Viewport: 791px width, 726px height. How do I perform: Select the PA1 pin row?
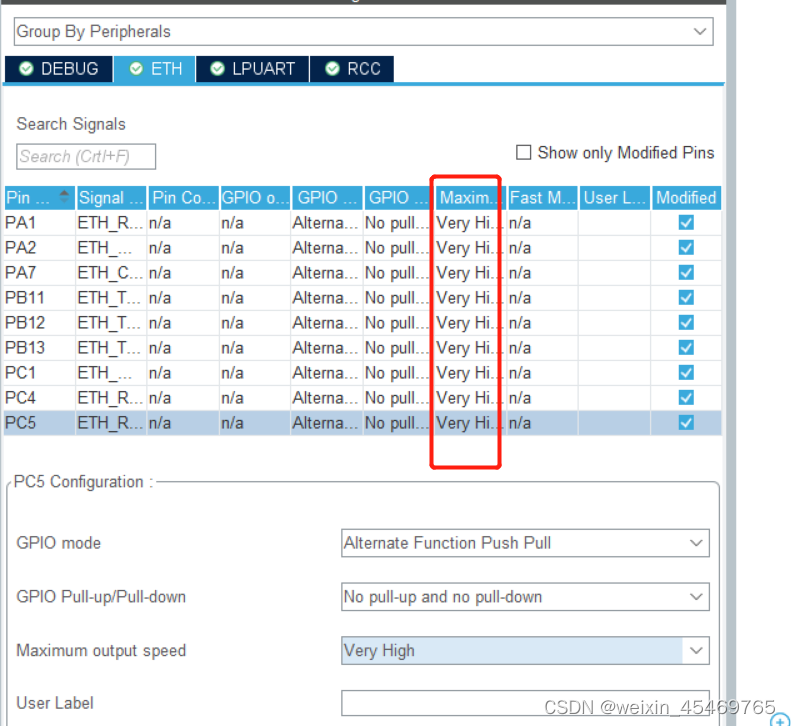click(x=363, y=222)
